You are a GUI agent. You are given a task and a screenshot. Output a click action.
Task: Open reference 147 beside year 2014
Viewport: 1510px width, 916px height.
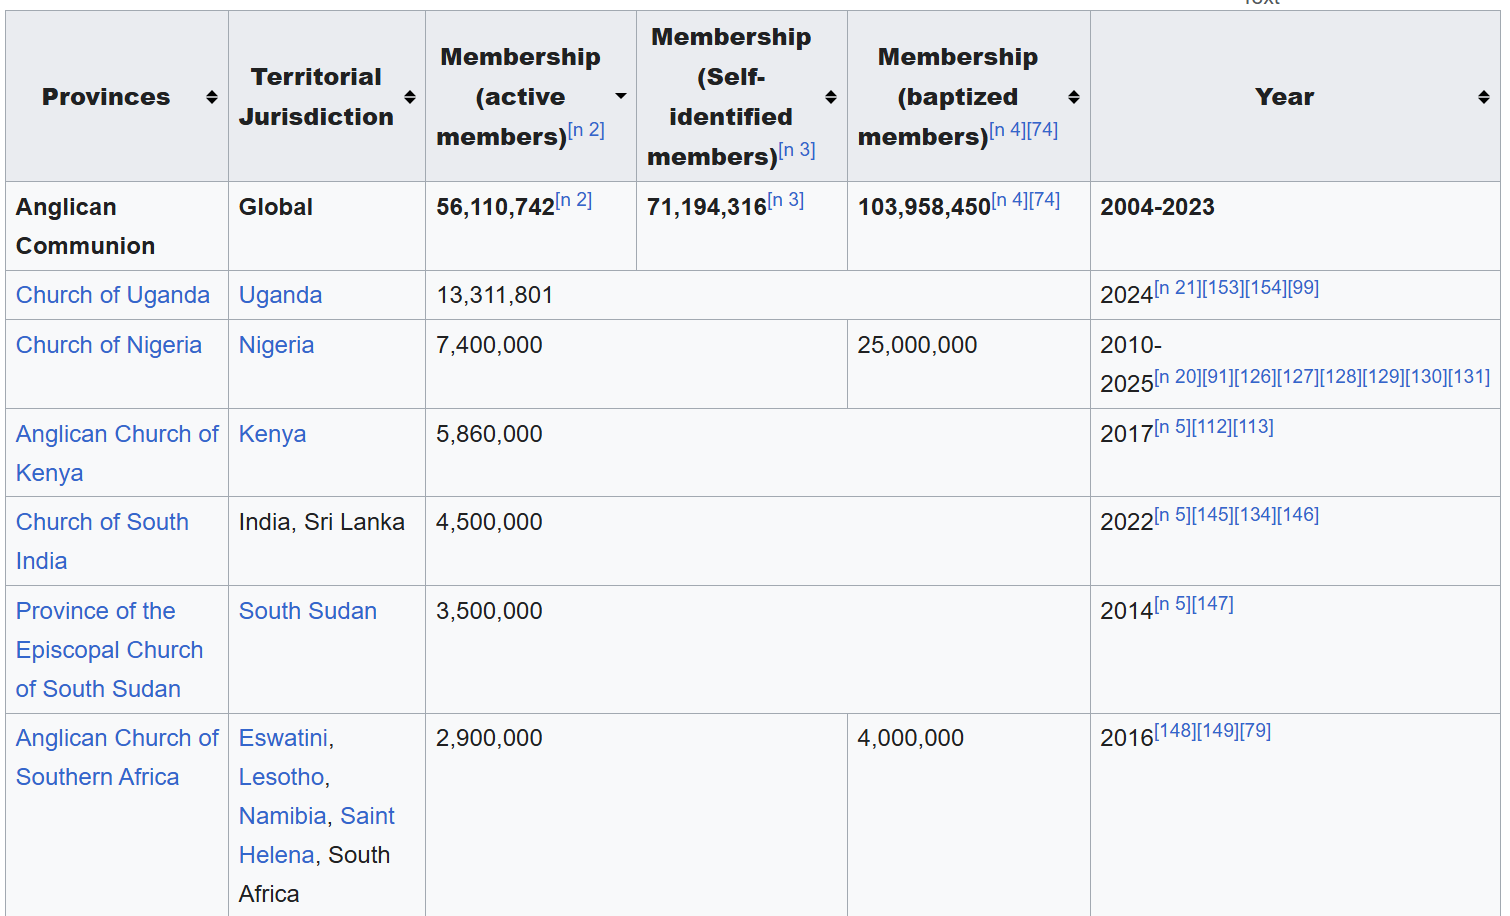[1213, 604]
